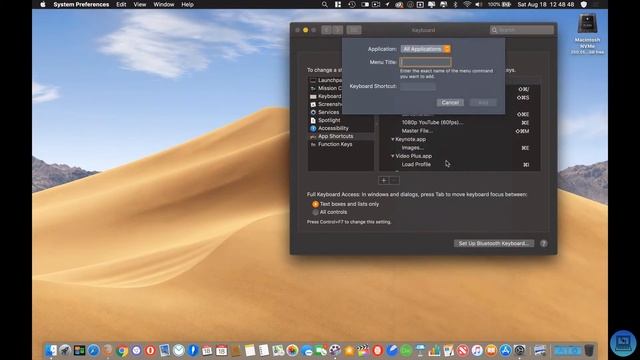Open the Trash in the Dock
Viewport: 640px width, 360px height.
click(589, 350)
